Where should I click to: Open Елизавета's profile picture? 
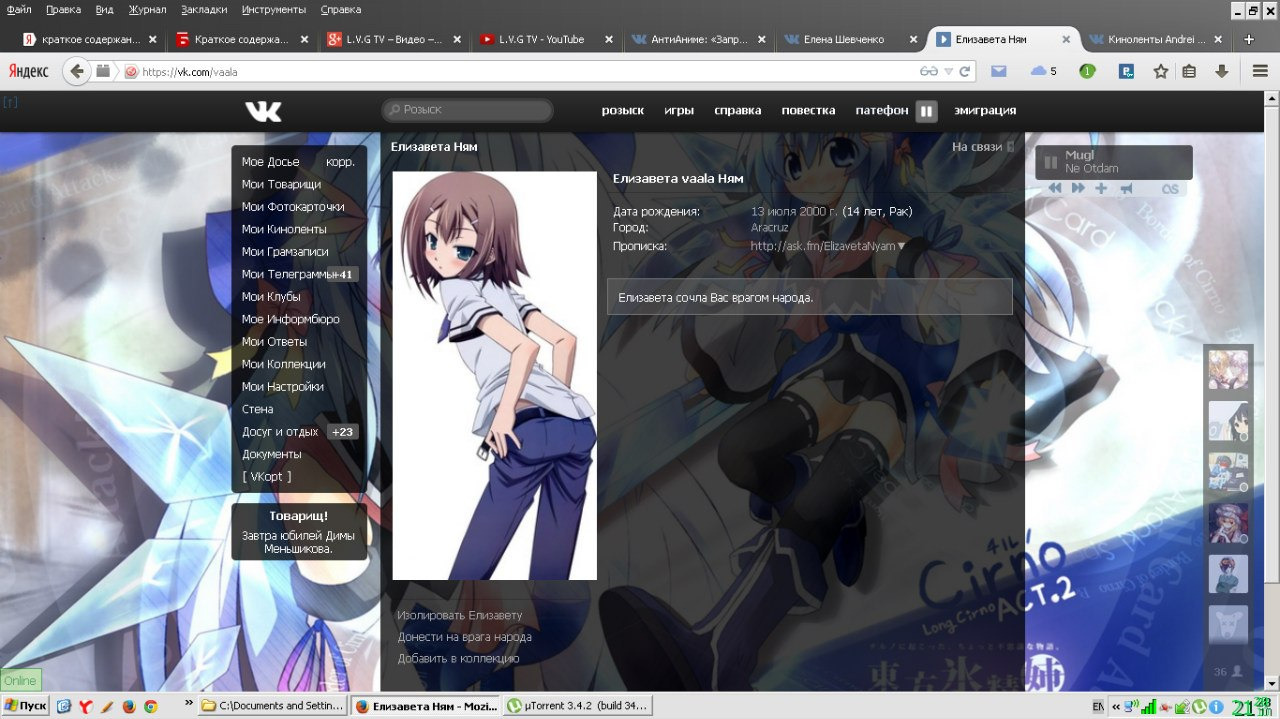(494, 376)
